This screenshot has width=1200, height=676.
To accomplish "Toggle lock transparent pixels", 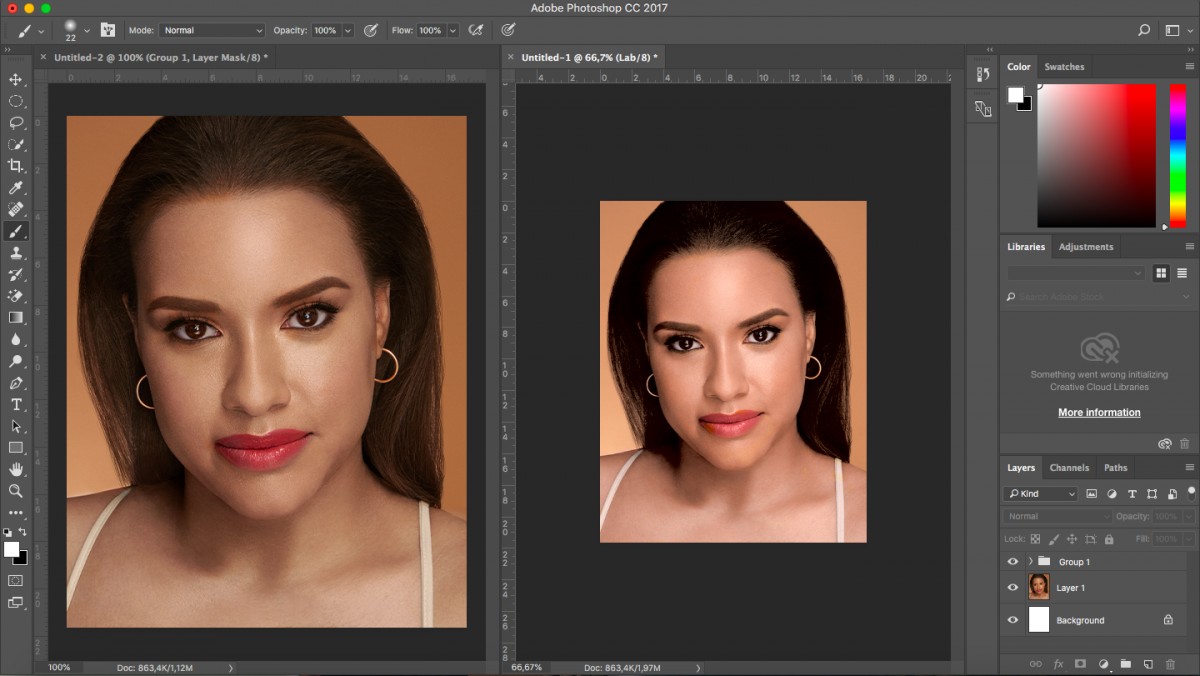I will point(1035,539).
